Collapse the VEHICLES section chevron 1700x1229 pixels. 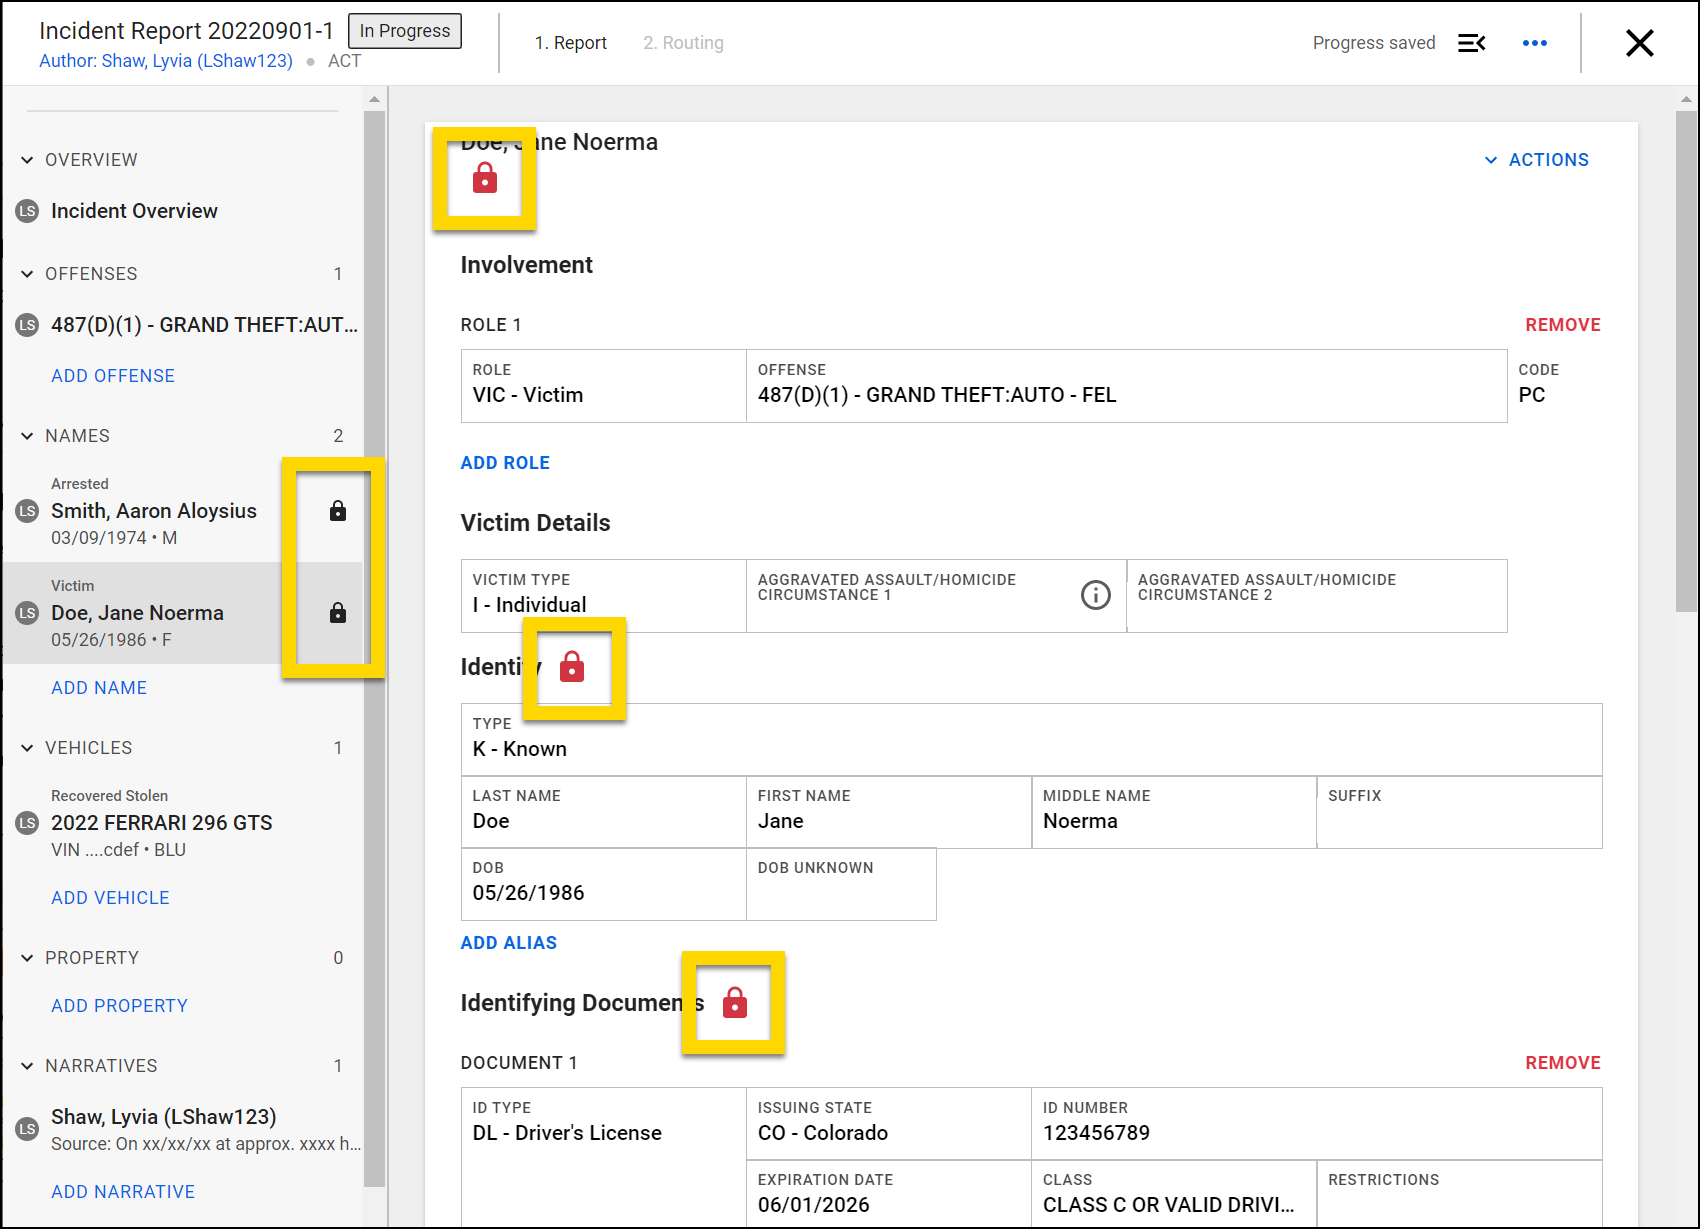(27, 748)
